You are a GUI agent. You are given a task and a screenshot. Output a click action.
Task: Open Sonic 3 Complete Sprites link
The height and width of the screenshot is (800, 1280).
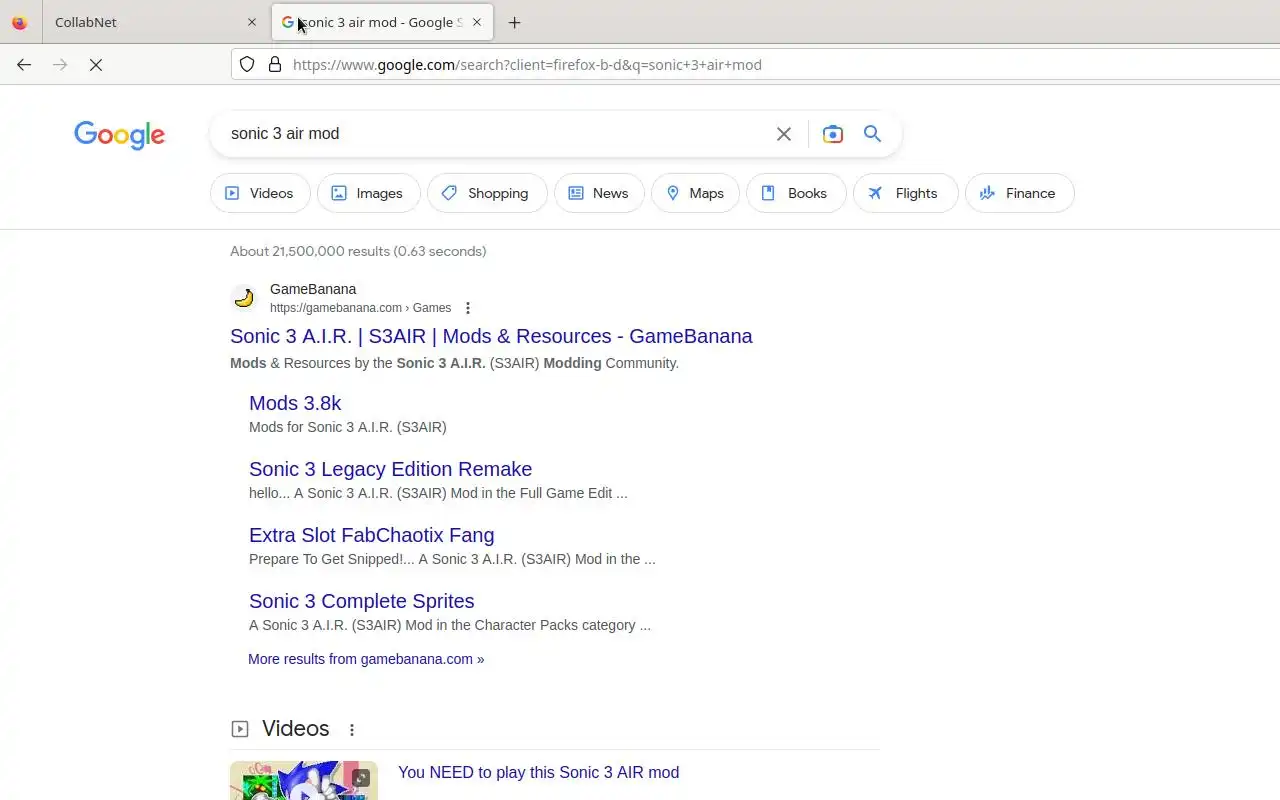click(361, 601)
